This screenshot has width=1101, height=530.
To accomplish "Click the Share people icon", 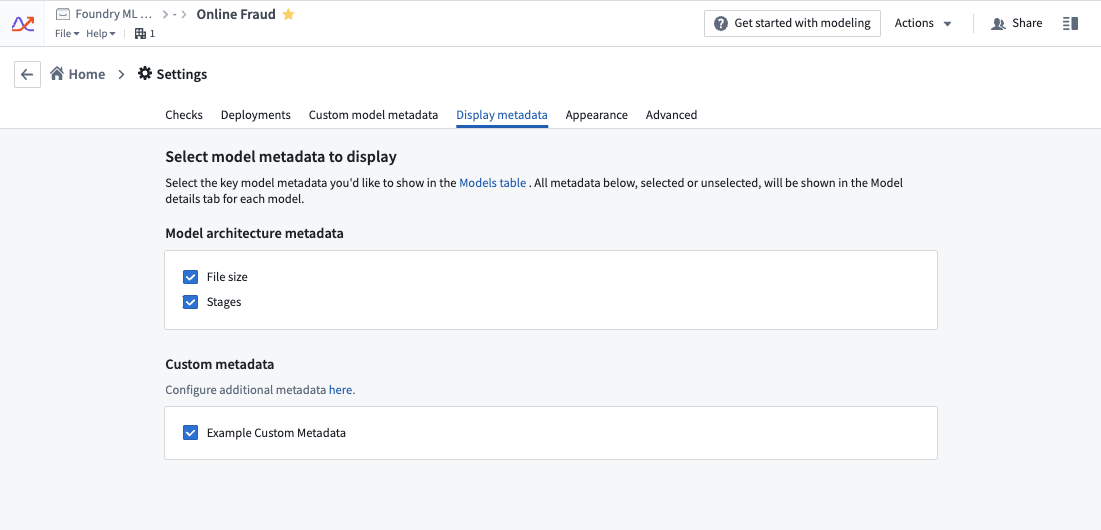I will tap(998, 23).
